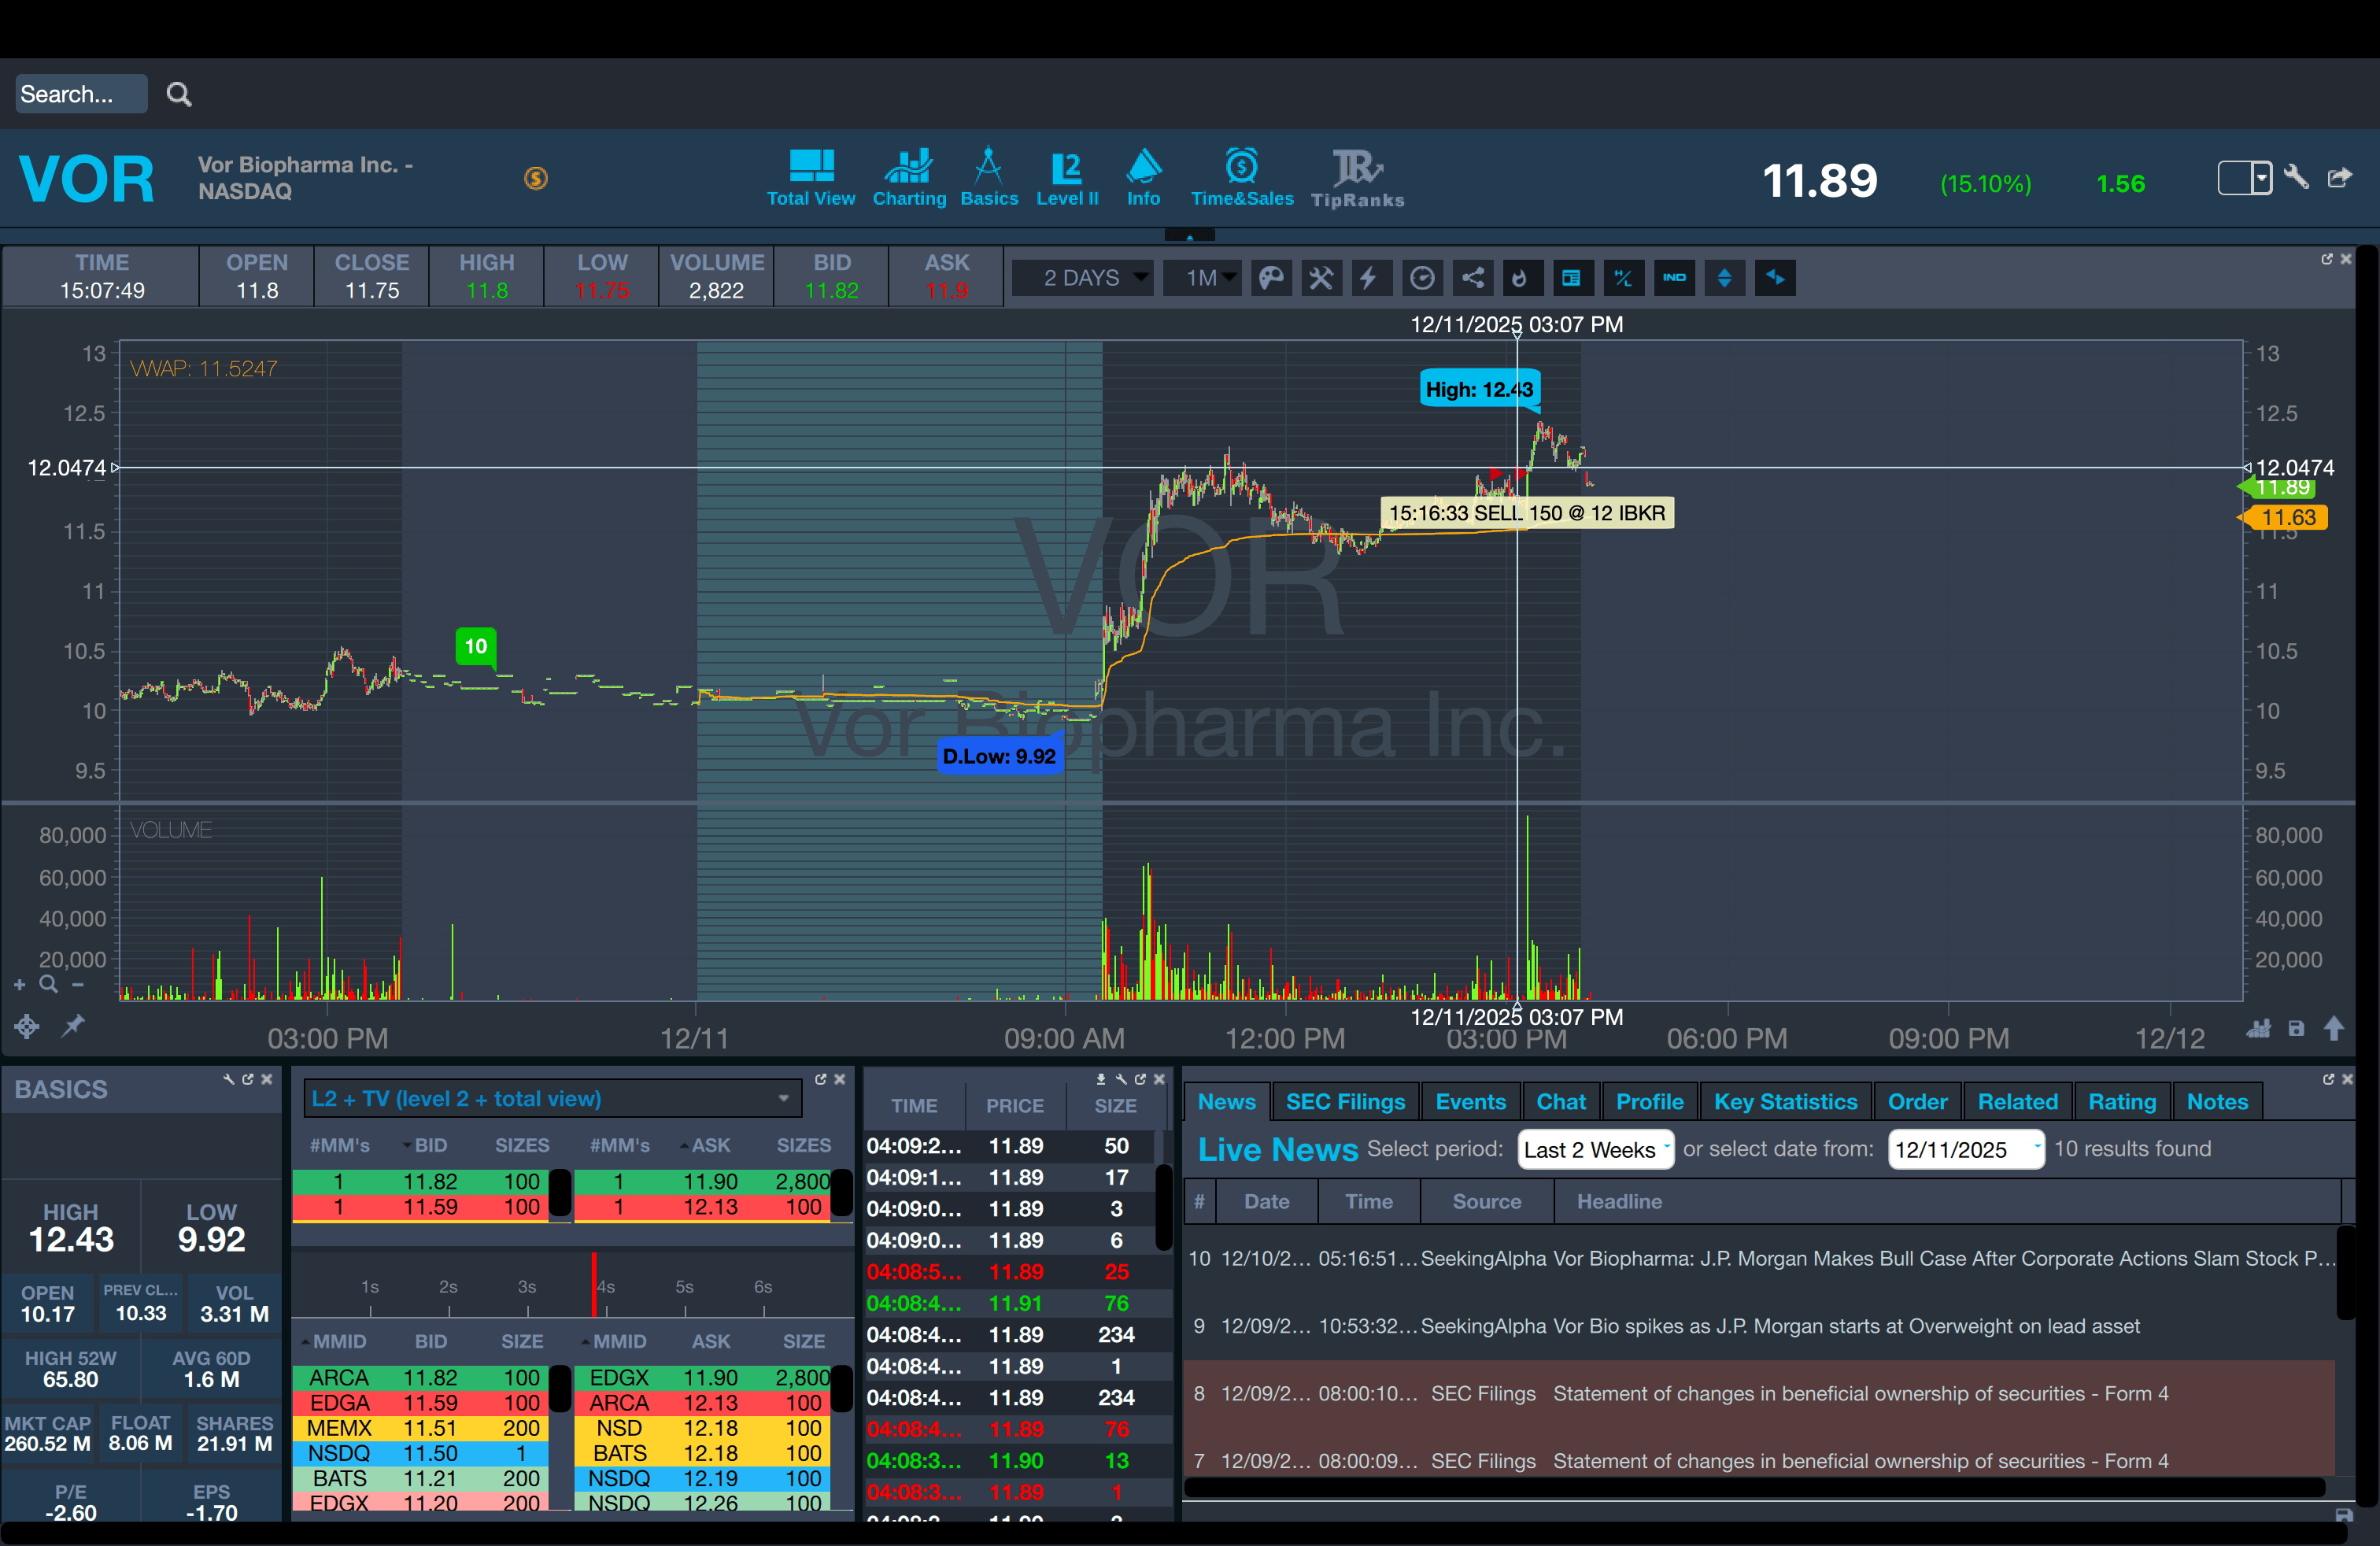
Task: Expand the 2 DAYS range dropdown
Action: 1083,278
